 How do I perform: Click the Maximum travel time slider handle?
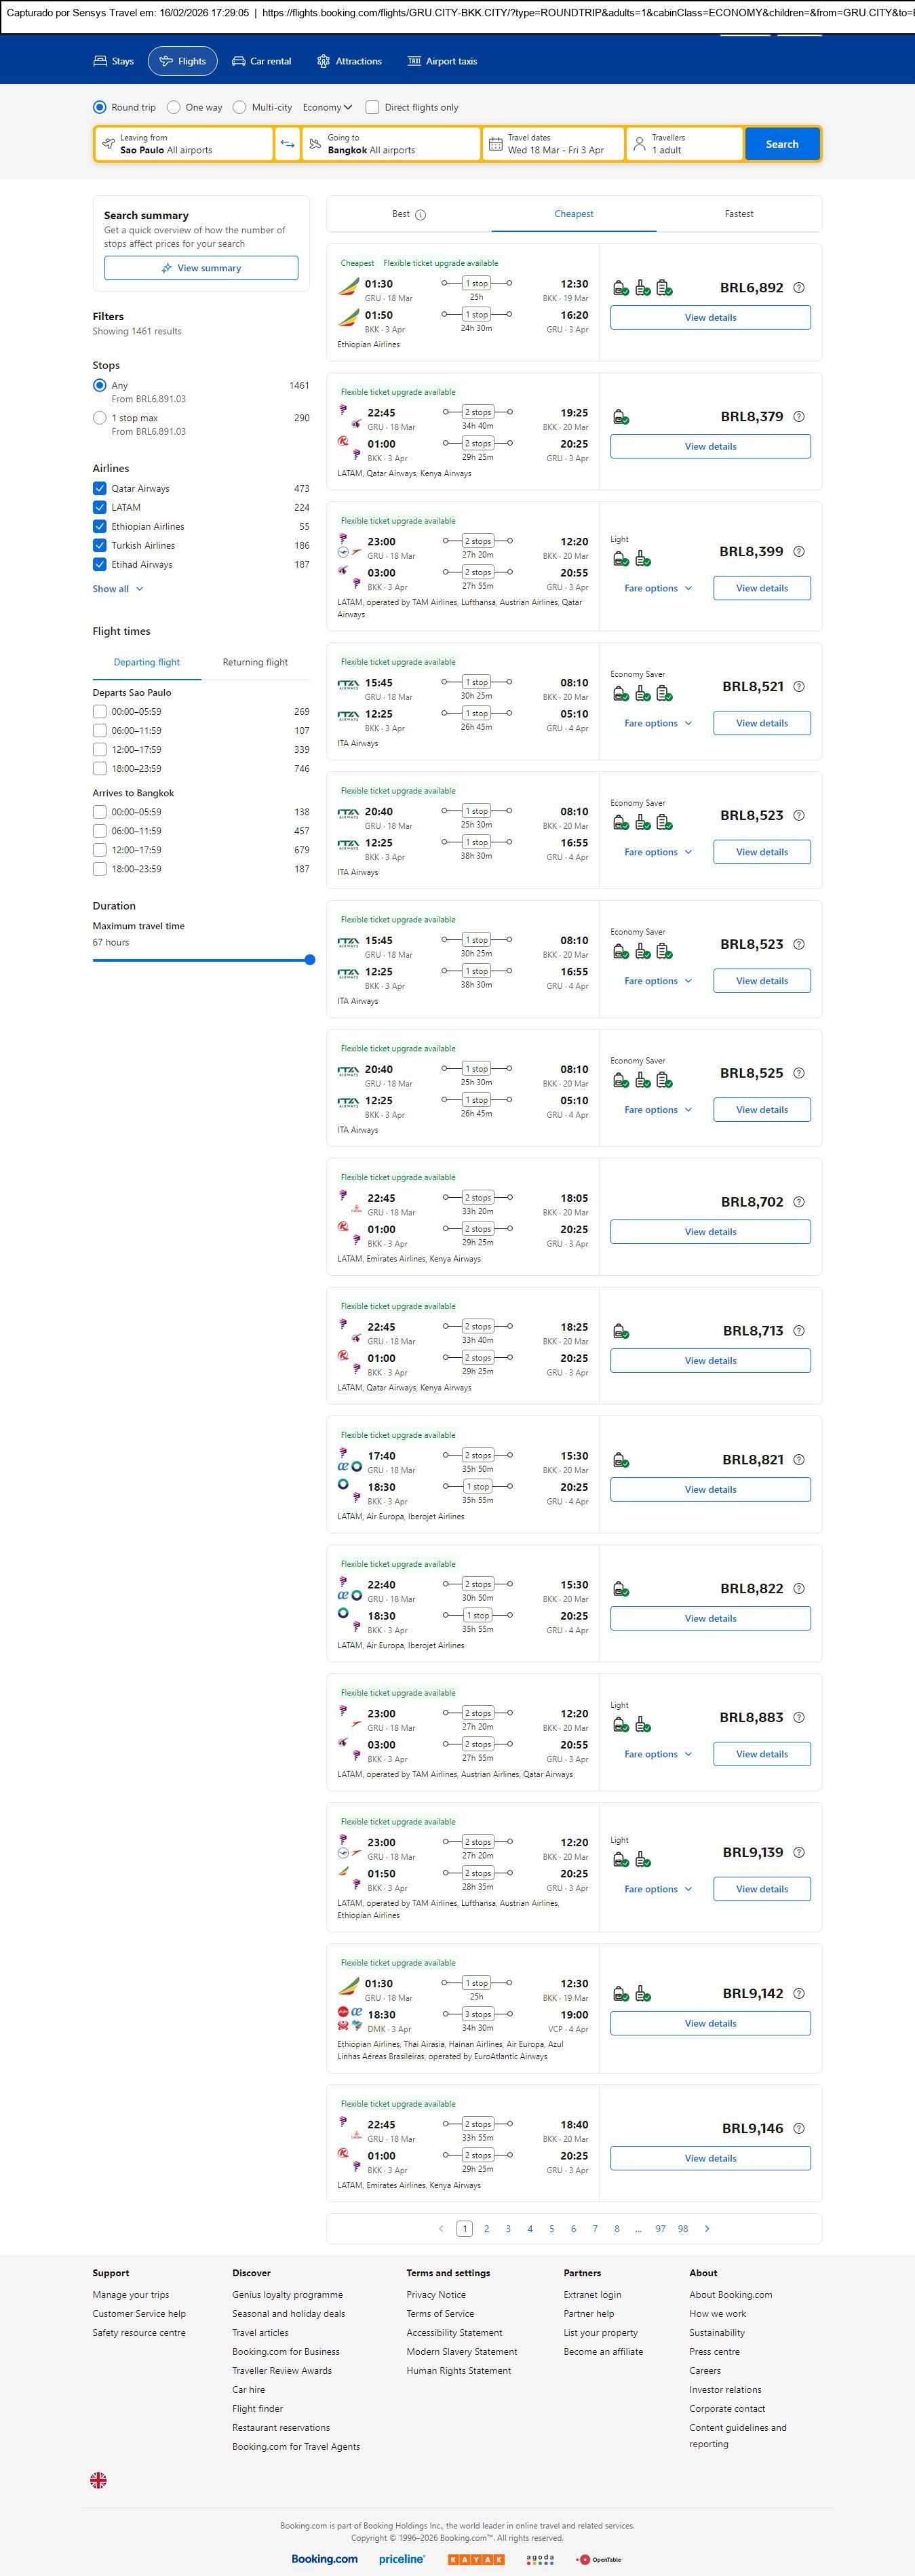pos(310,960)
